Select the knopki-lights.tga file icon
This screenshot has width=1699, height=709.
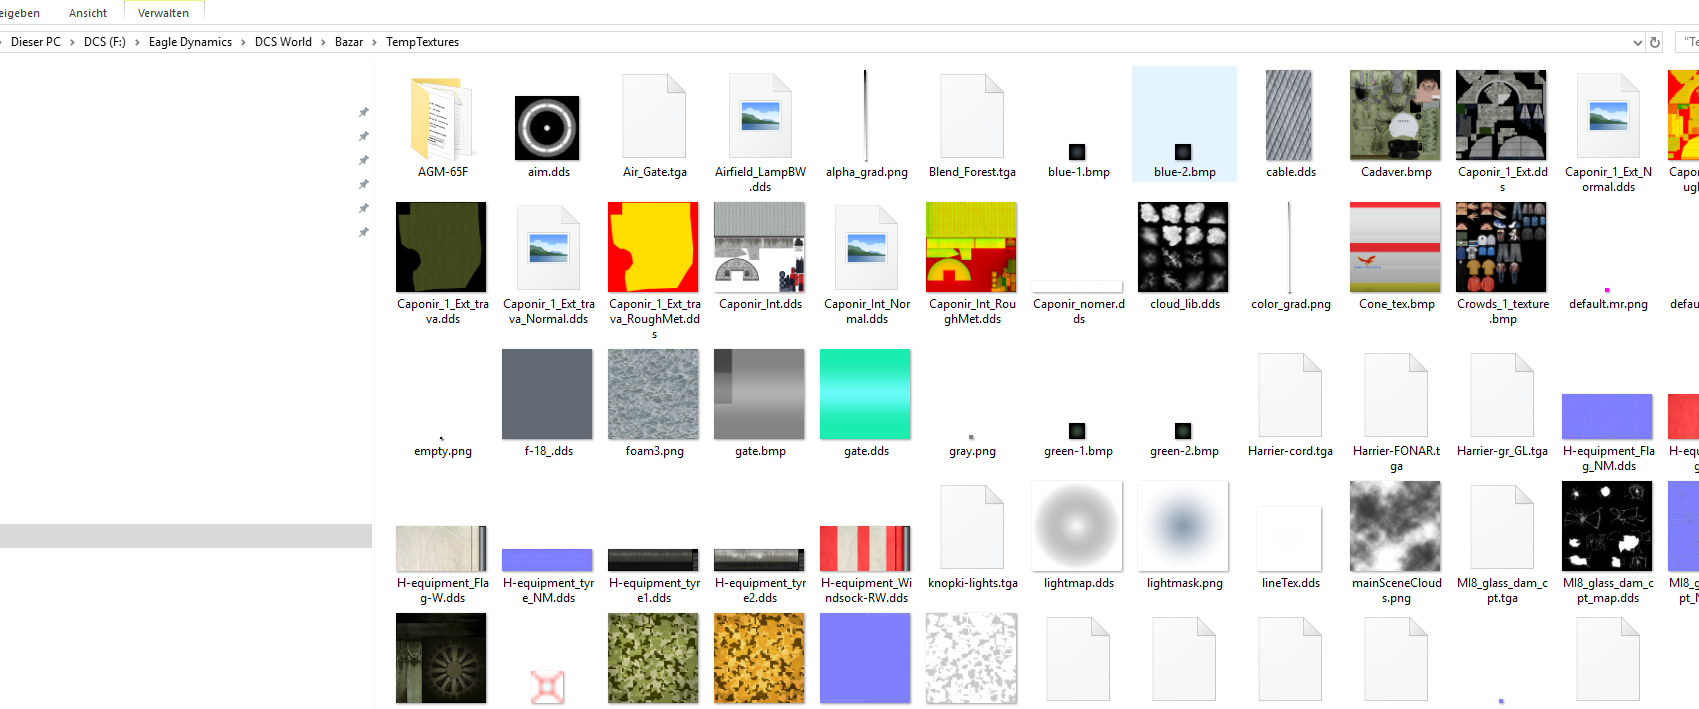pos(972,527)
